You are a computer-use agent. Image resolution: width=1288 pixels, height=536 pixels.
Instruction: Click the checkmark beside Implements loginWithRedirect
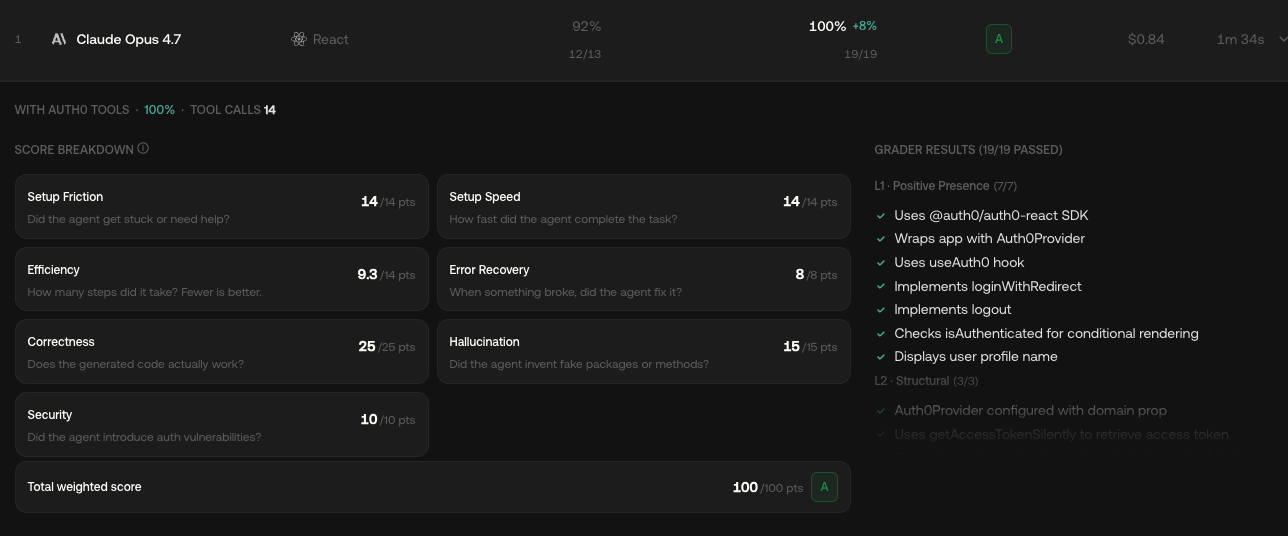881,286
